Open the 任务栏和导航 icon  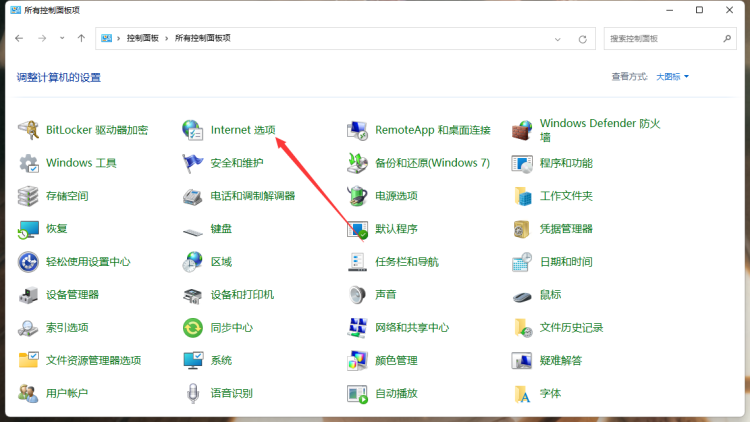pos(357,262)
